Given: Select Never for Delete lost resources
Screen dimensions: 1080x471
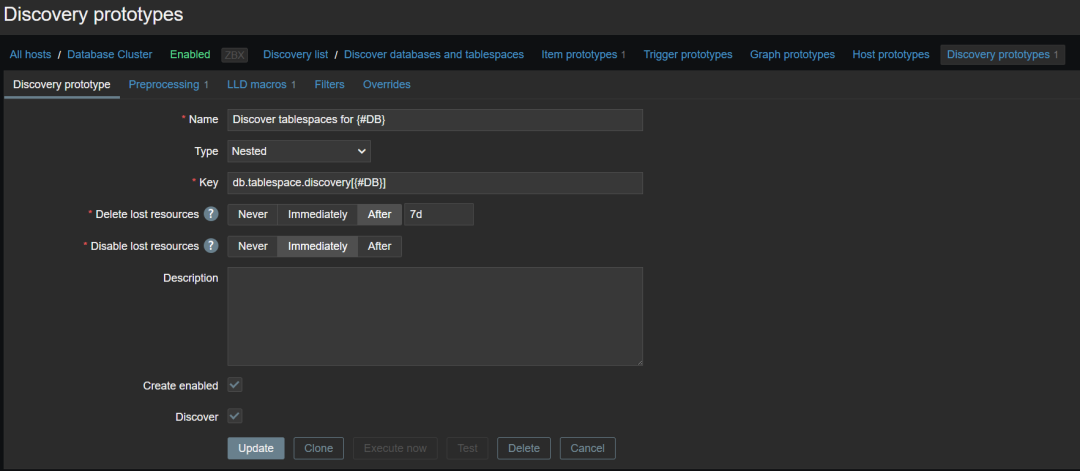Looking at the screenshot, I should [x=253, y=214].
